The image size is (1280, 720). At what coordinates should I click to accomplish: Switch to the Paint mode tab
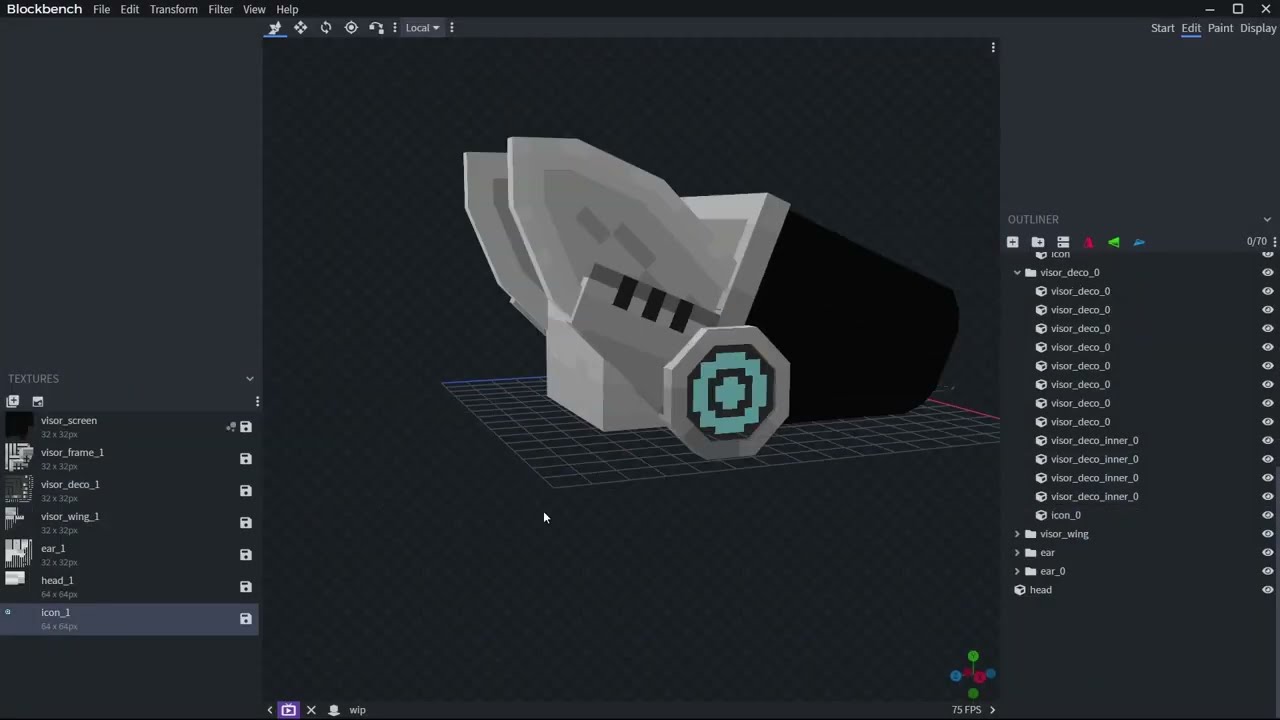[x=1220, y=28]
